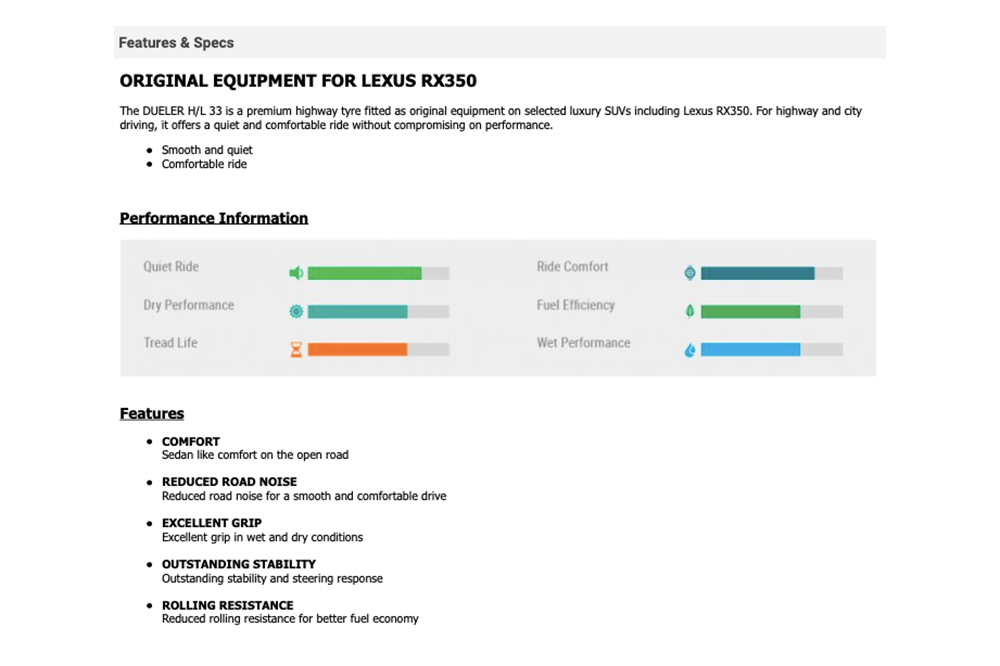Click the EXCELLENT GRIP feature heading
Screen dimensions: 1000x666
point(212,522)
